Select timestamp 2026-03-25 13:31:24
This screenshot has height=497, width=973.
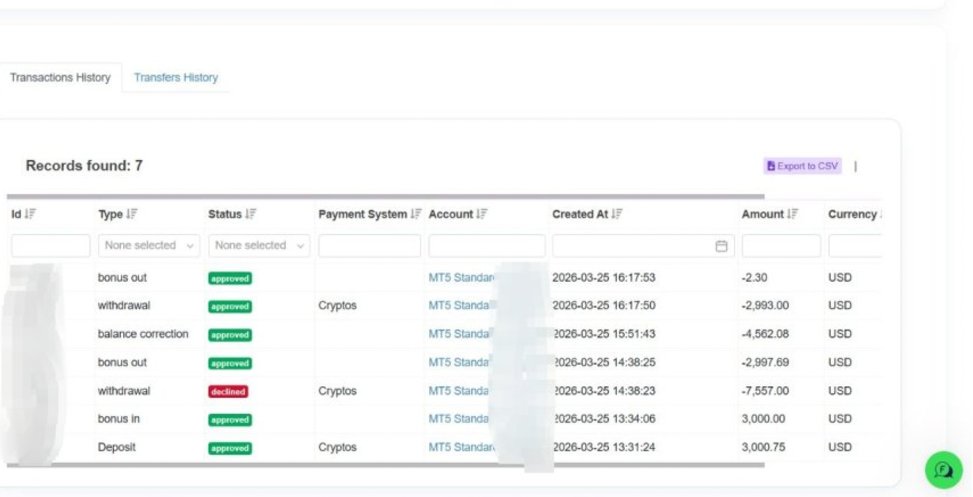point(604,447)
